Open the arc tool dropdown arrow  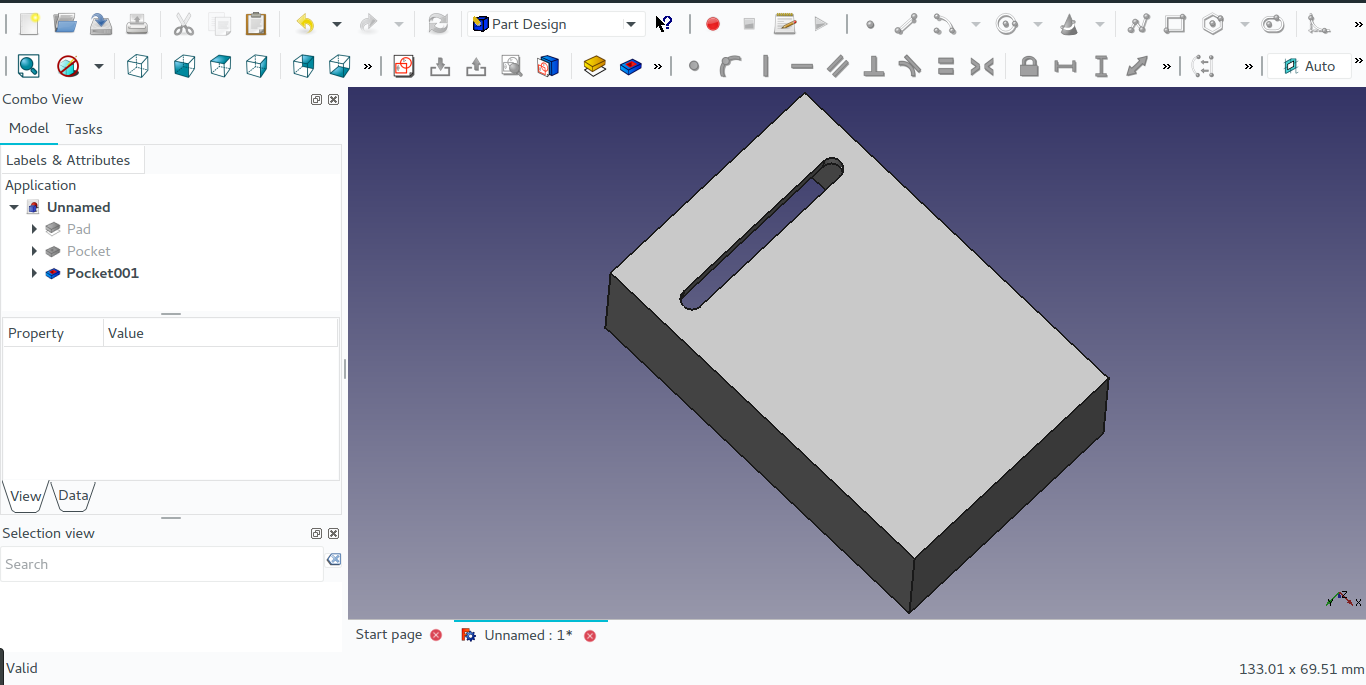[975, 24]
